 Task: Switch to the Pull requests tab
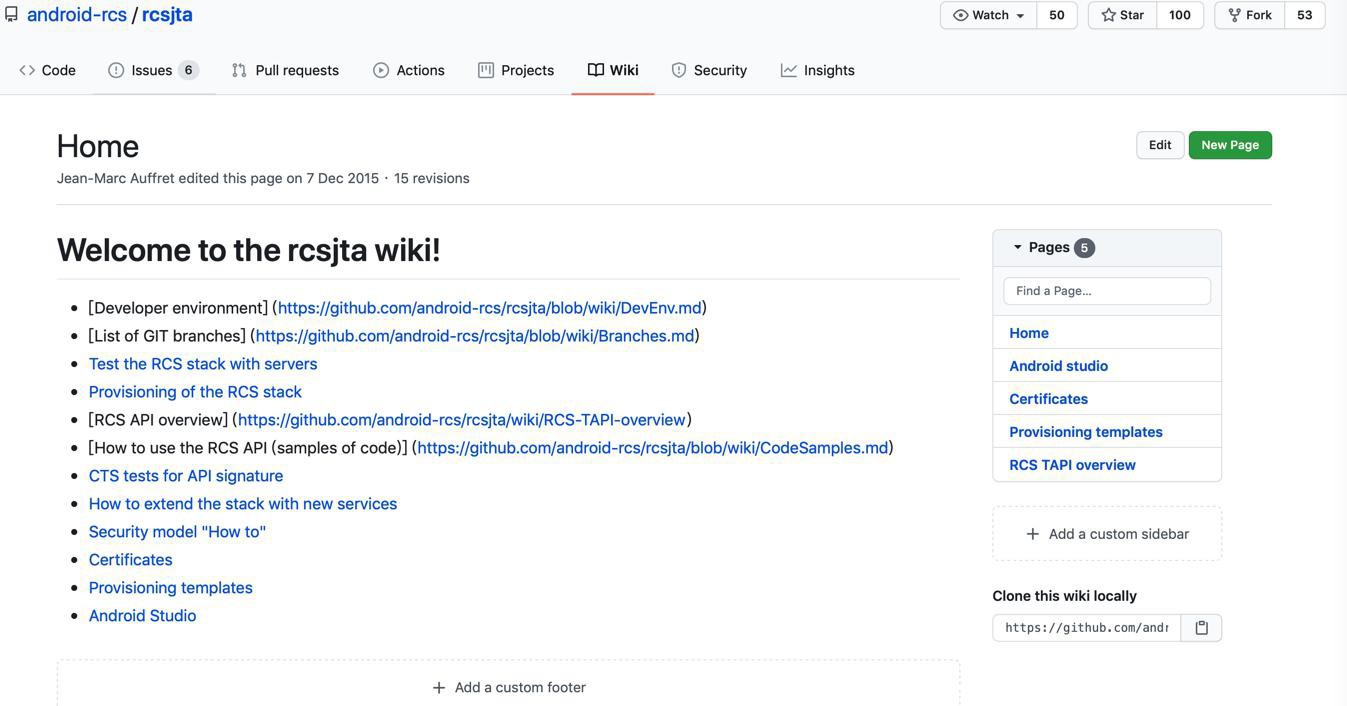[285, 70]
